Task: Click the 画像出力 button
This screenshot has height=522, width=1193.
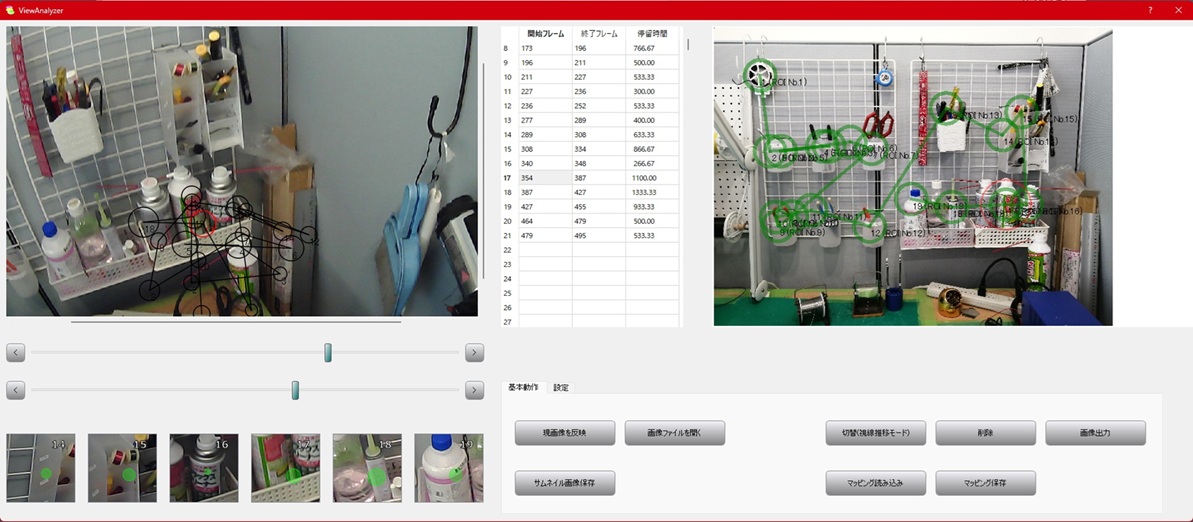Action: click(x=1095, y=433)
